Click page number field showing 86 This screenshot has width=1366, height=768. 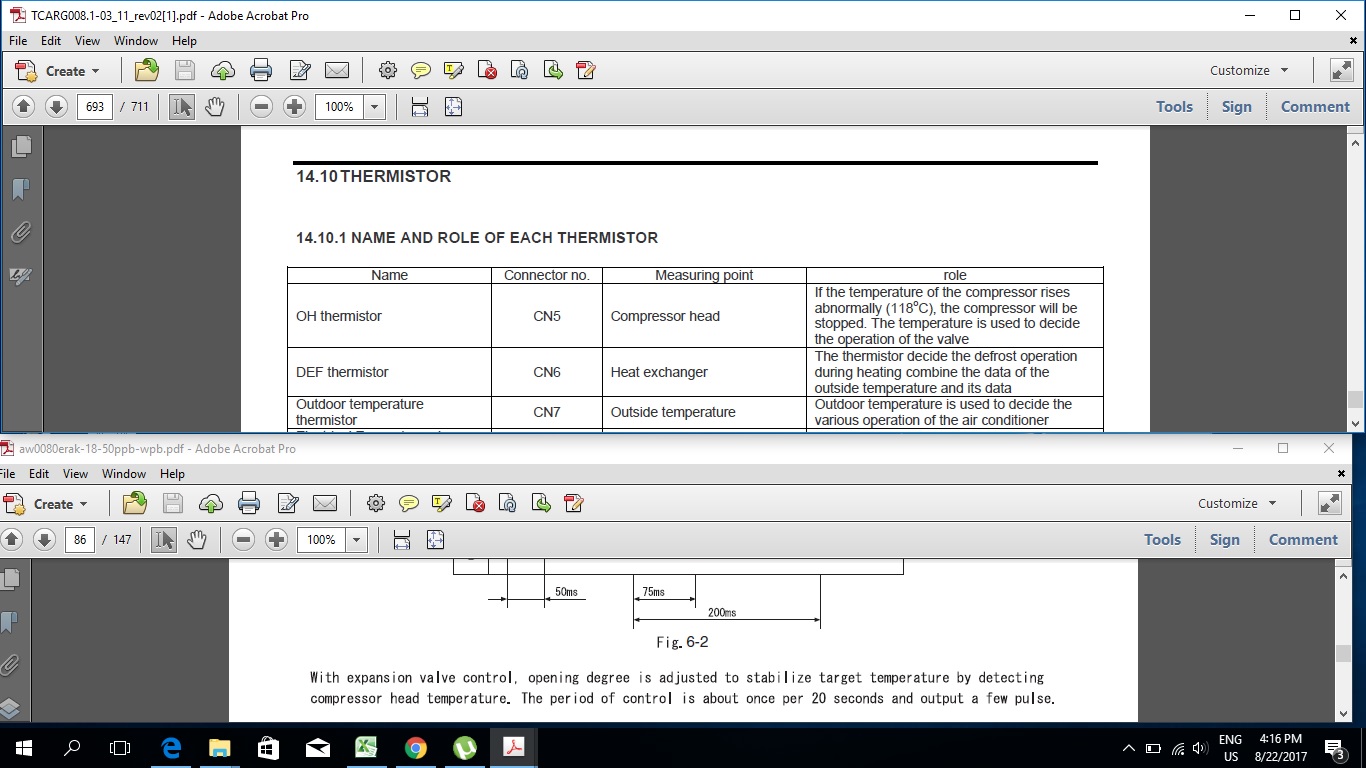(81, 540)
